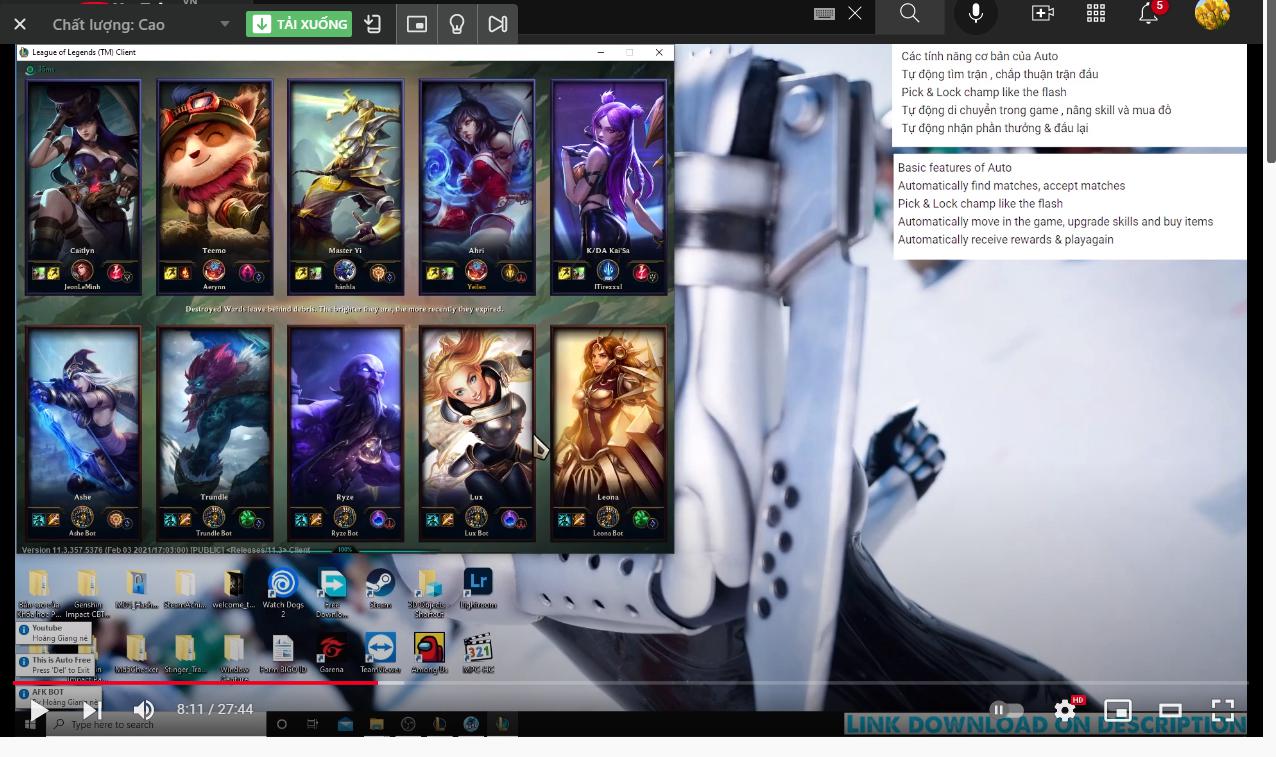The height and width of the screenshot is (757, 1276).
Task: Click the Among Us desktop icon
Action: (x=429, y=653)
